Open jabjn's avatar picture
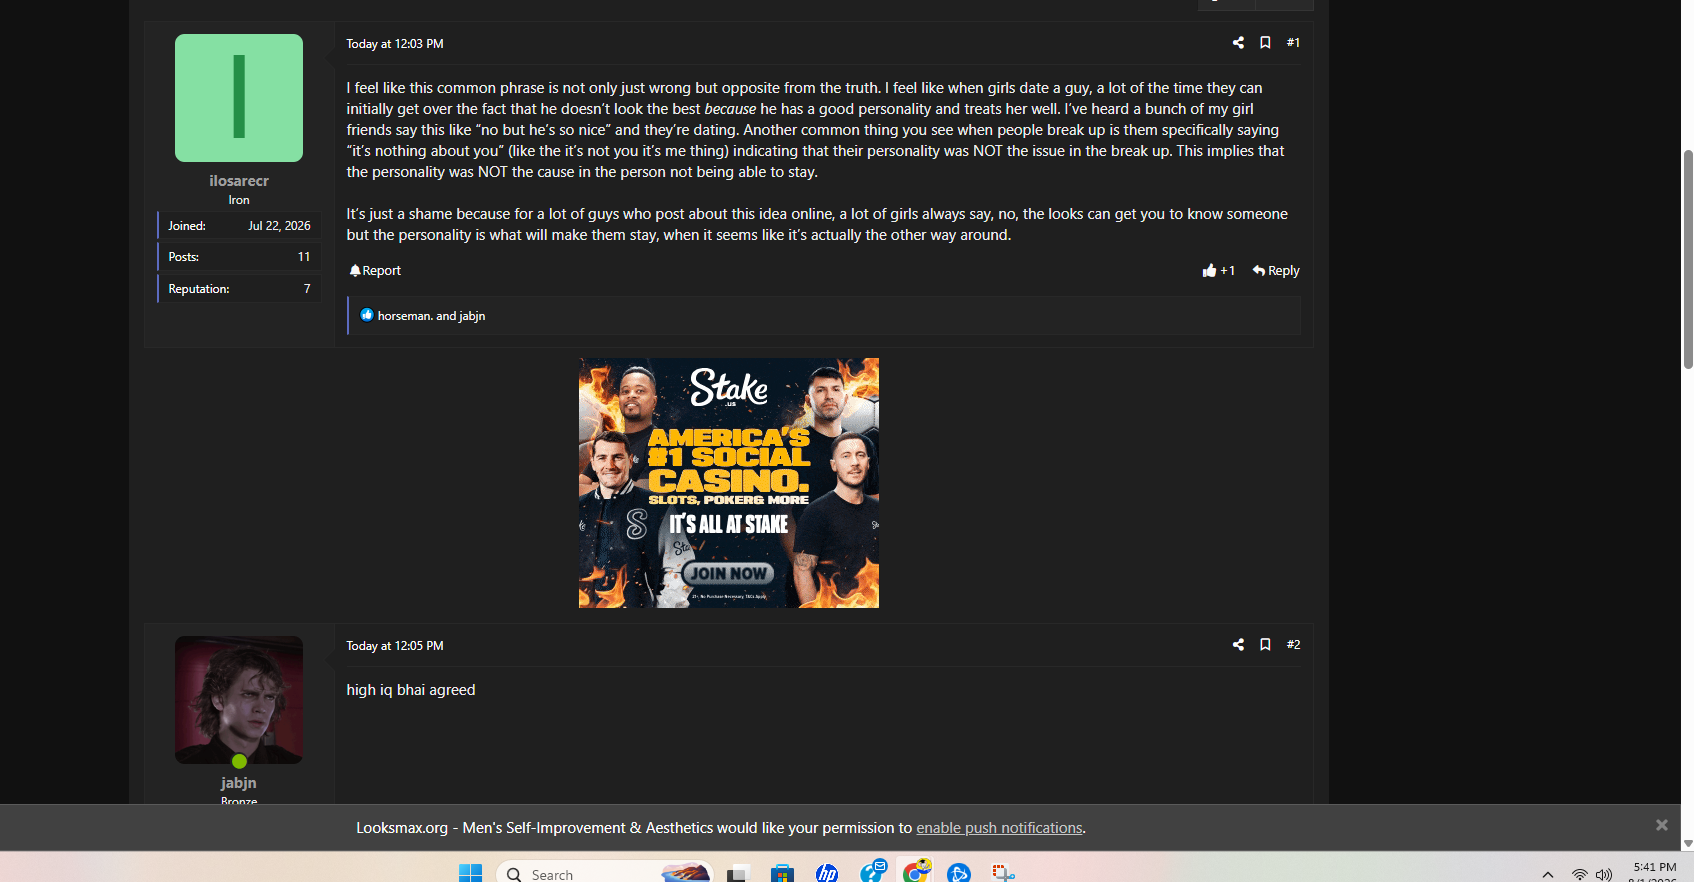The width and height of the screenshot is (1694, 882). pos(239,700)
